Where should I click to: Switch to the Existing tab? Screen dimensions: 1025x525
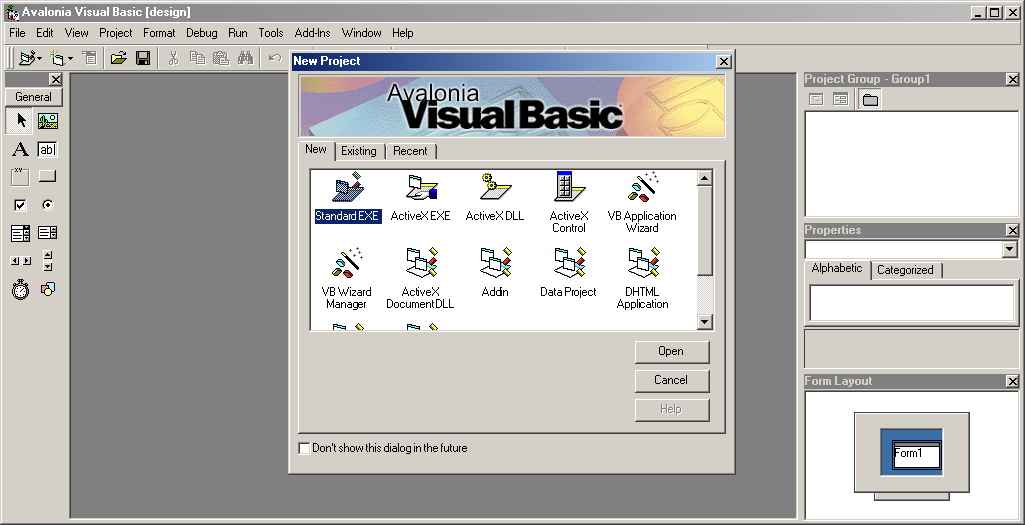(358, 151)
